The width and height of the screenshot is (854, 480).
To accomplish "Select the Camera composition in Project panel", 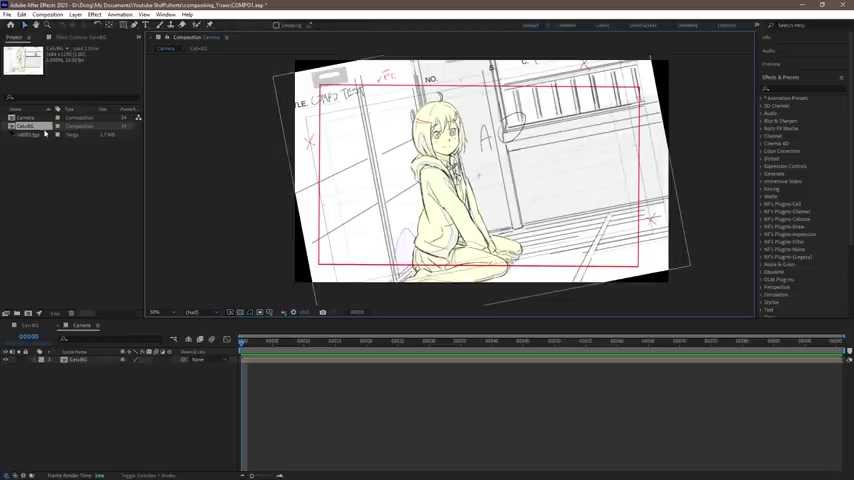I will pyautogui.click(x=25, y=118).
